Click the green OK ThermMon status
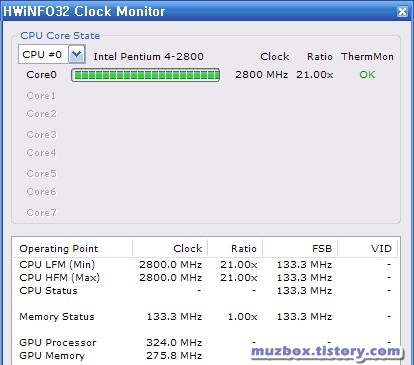Screen dimensions: 414x365 (367, 75)
